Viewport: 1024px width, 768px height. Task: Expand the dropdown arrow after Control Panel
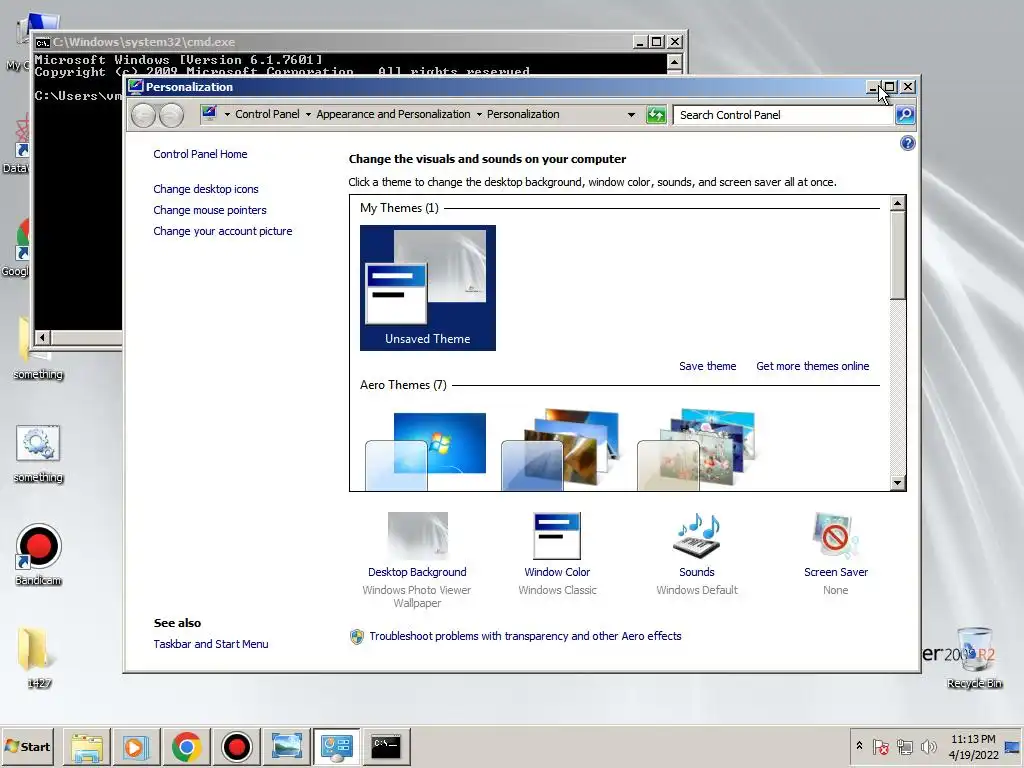click(308, 114)
